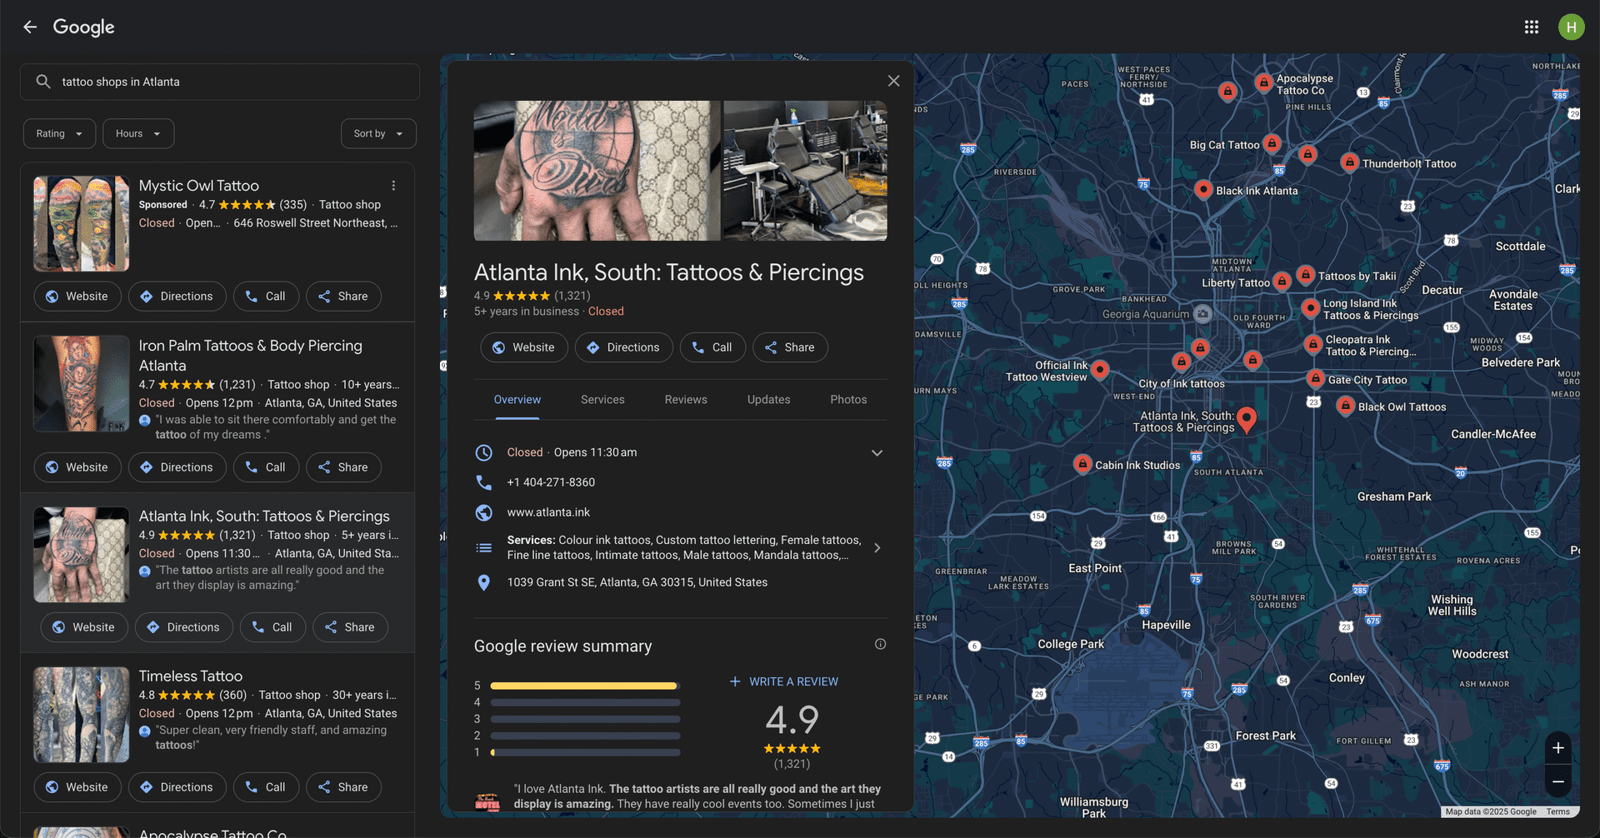The height and width of the screenshot is (838, 1600).
Task: Click the 1-star rating bar
Action: (586, 752)
